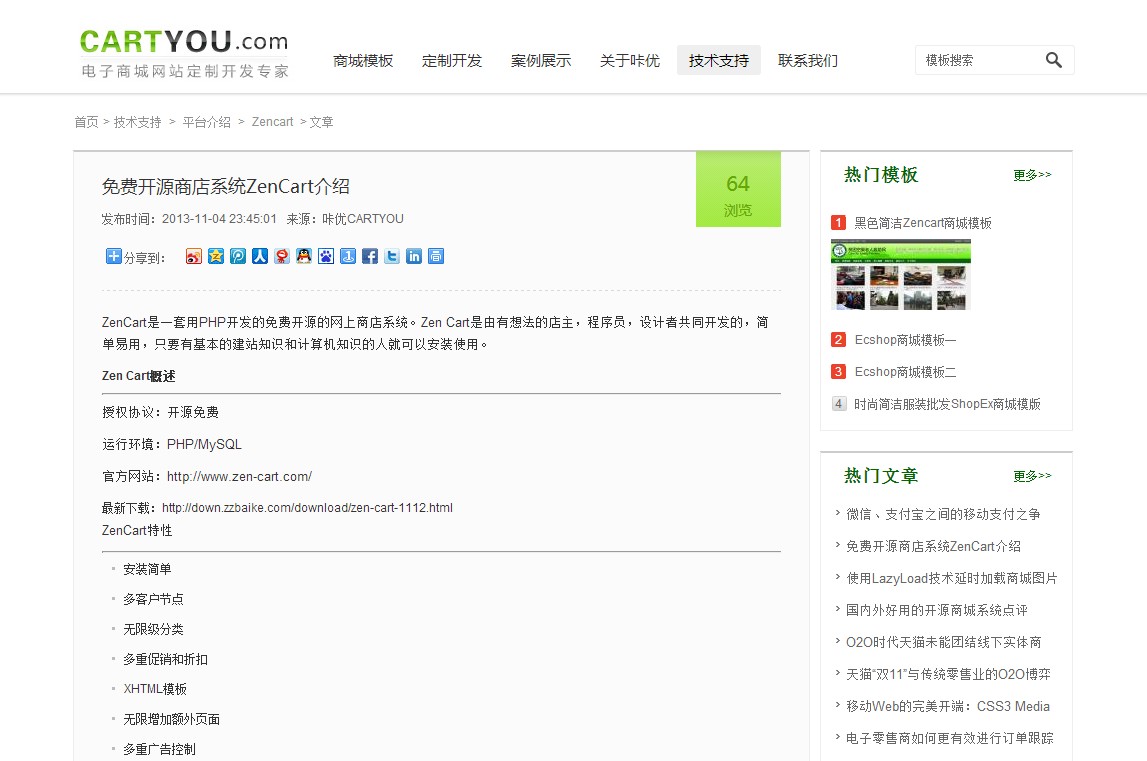The image size is (1147, 761).
Task: Click 热门文章 panel heading
Action: [881, 476]
